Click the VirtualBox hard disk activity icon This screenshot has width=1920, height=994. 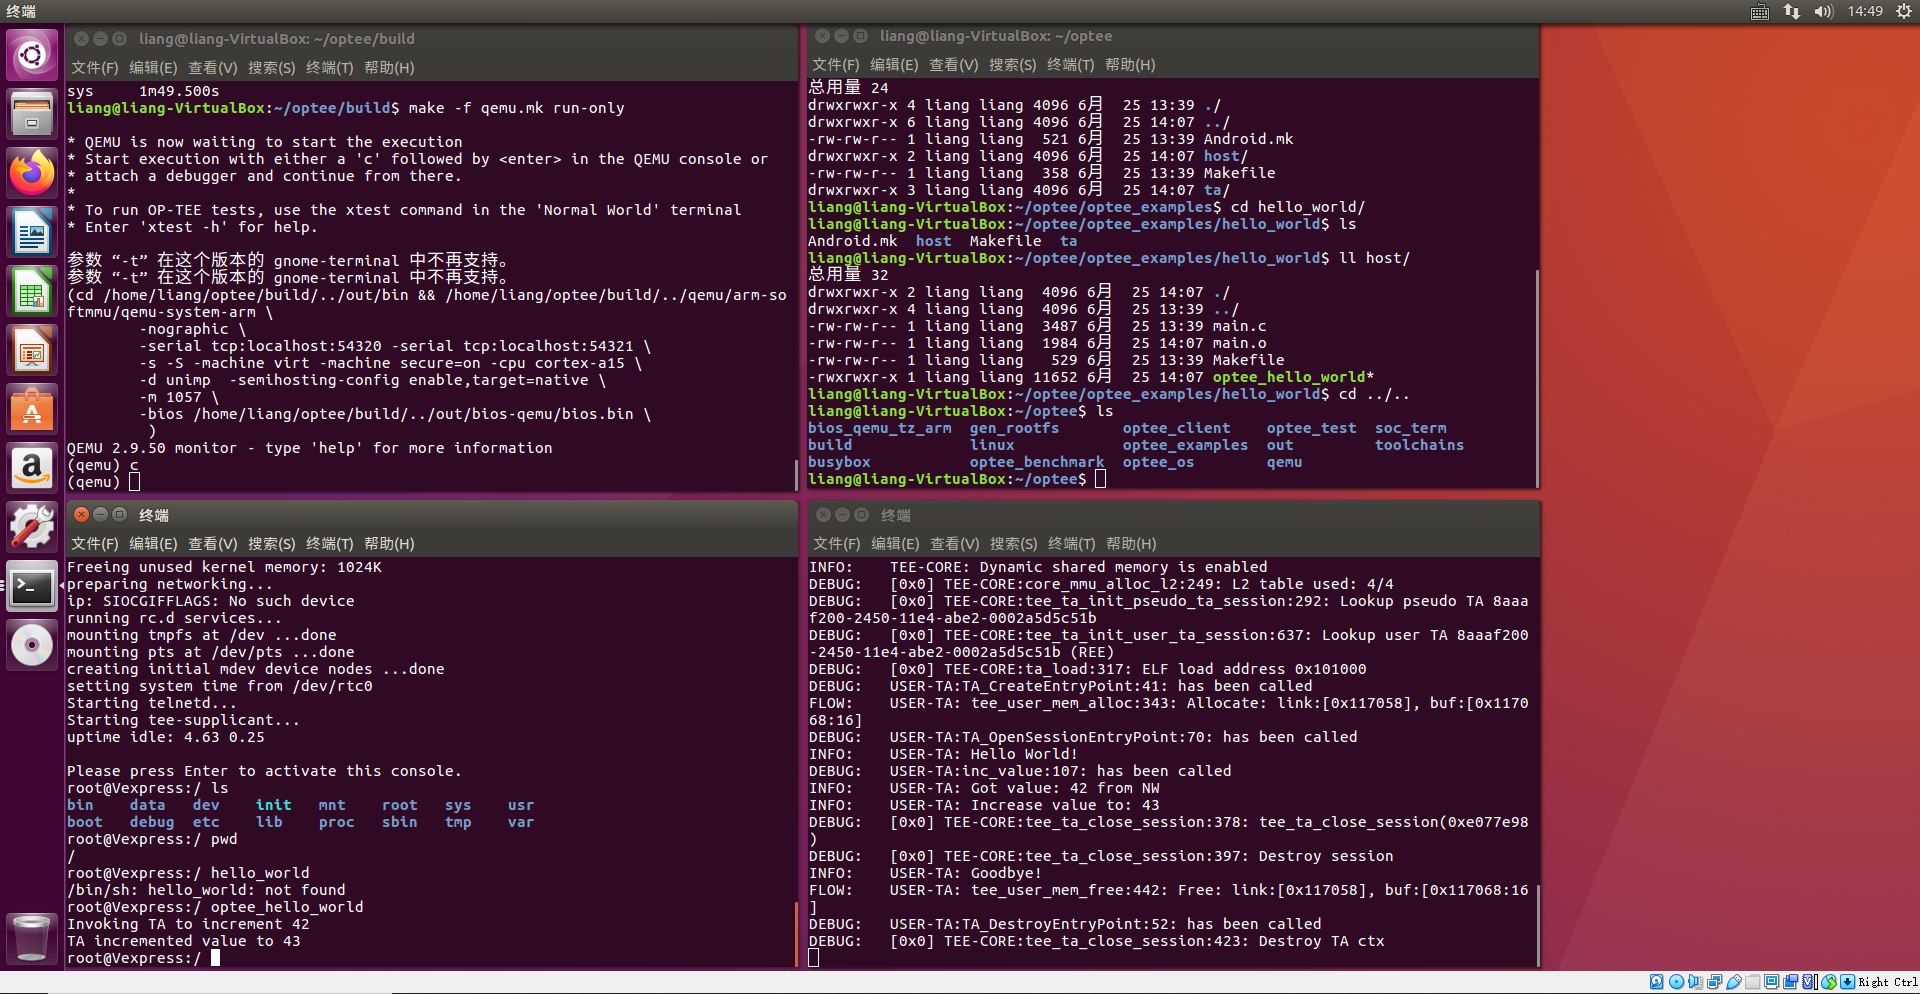[1657, 982]
